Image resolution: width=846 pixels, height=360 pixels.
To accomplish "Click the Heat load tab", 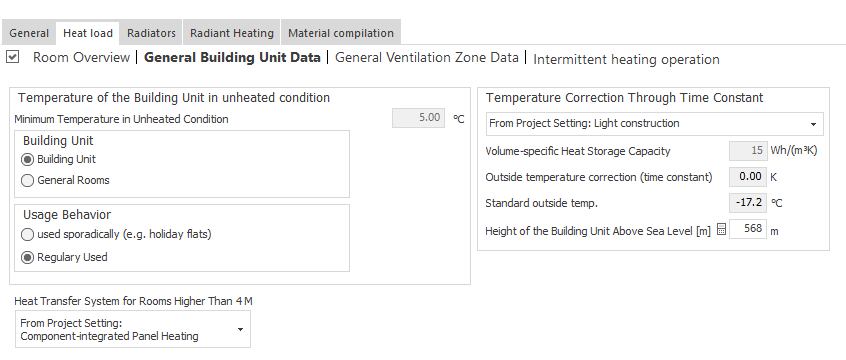I will pyautogui.click(x=87, y=33).
